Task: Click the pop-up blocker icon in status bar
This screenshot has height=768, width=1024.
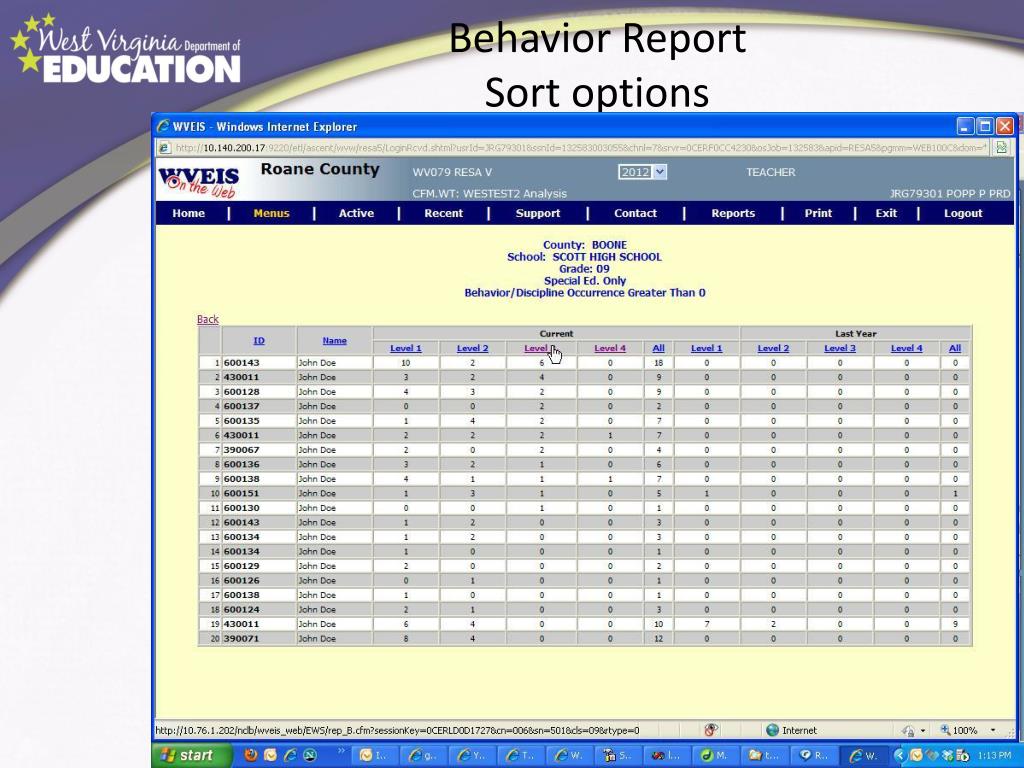Action: [711, 730]
